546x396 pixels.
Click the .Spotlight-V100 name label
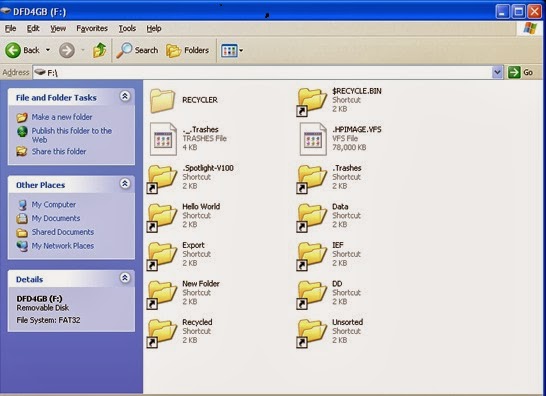208,168
